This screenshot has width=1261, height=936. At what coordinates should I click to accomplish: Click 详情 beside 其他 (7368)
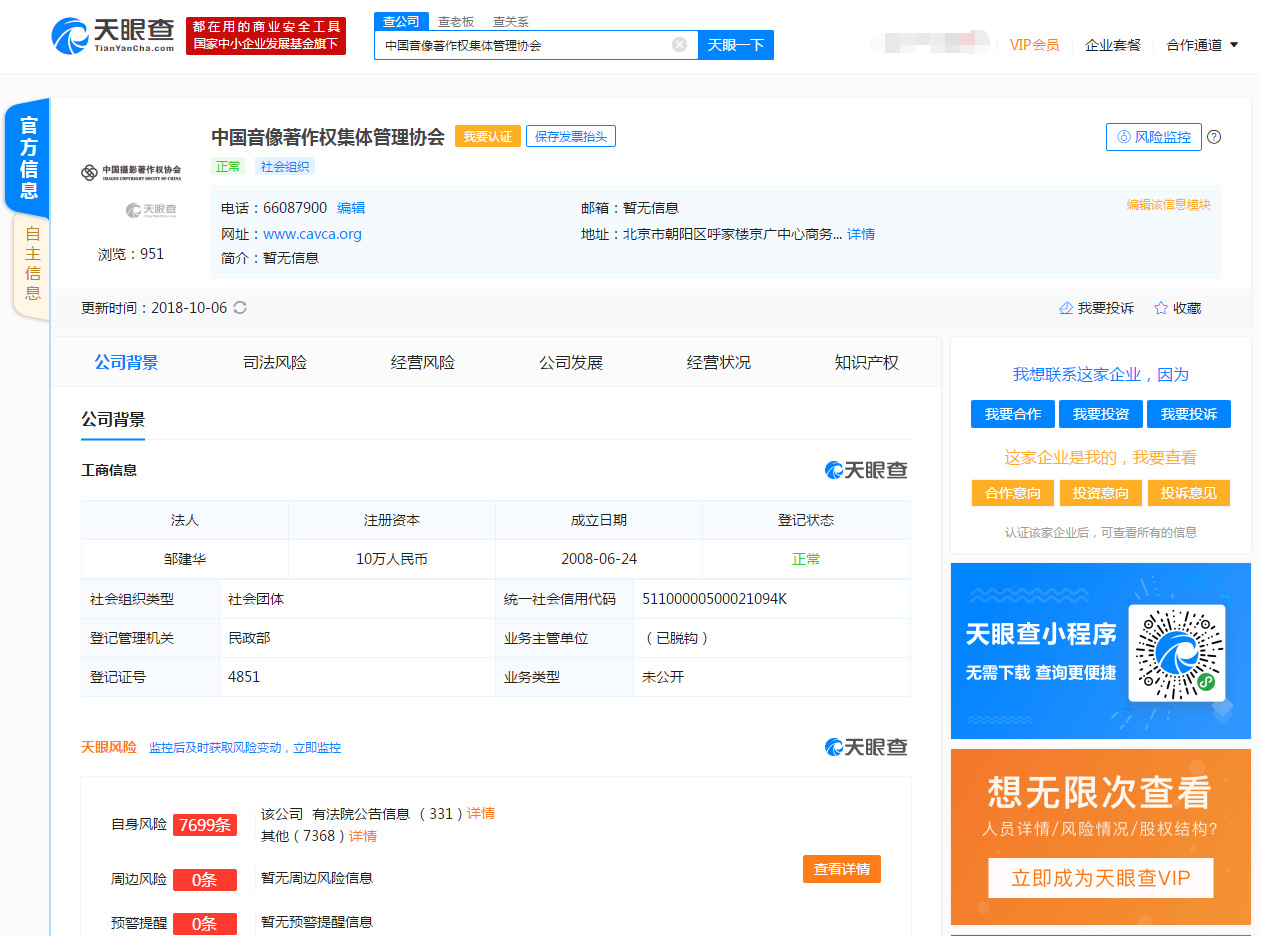coord(363,836)
